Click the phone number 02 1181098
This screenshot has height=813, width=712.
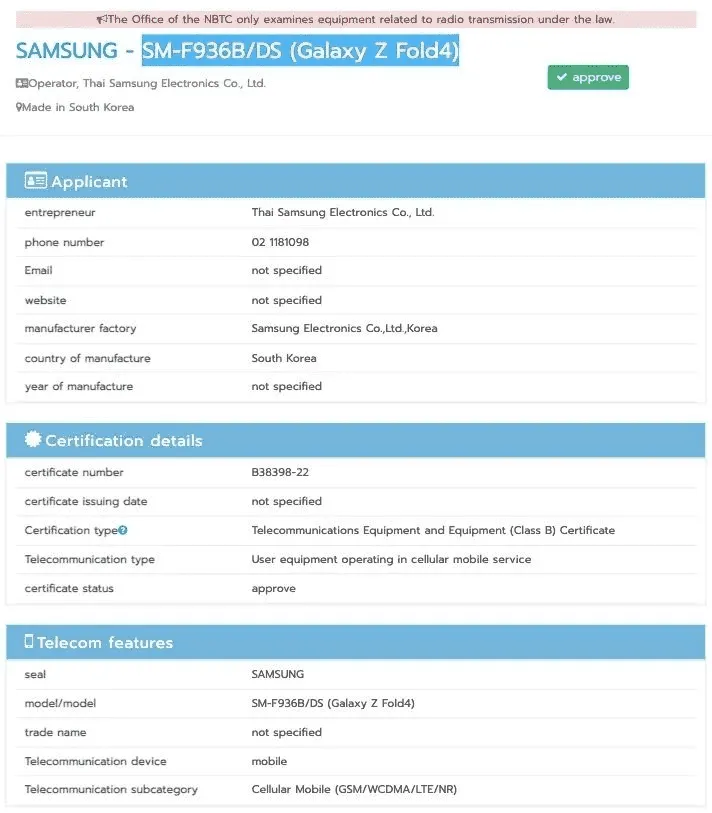(280, 242)
